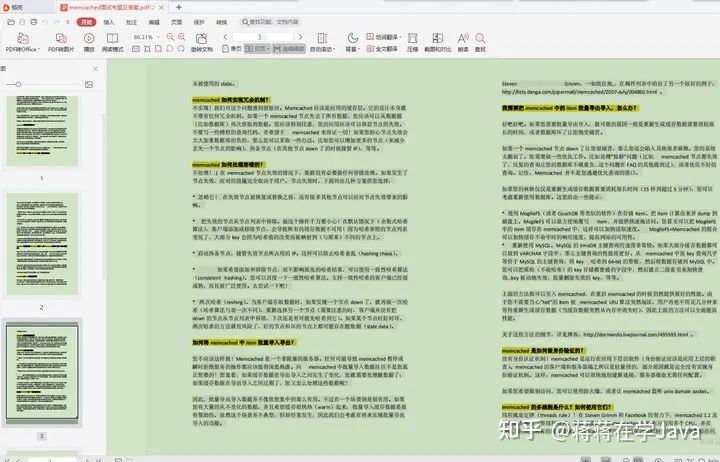Click the thumbnail size icon beside the slider
This screenshot has width=720, height=462.
click(89, 85)
